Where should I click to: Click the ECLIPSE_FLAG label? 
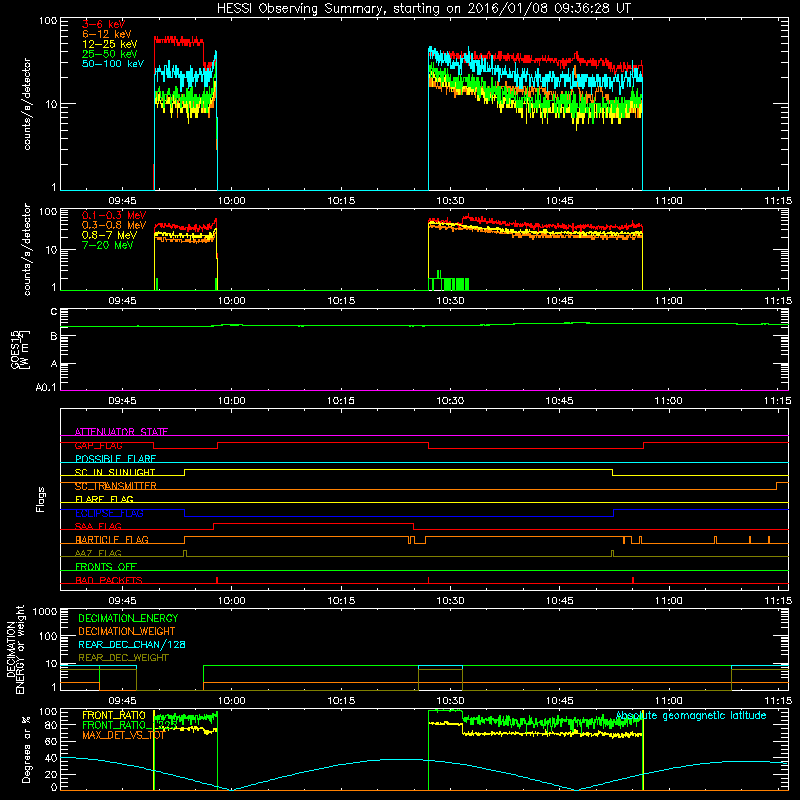pos(109,513)
